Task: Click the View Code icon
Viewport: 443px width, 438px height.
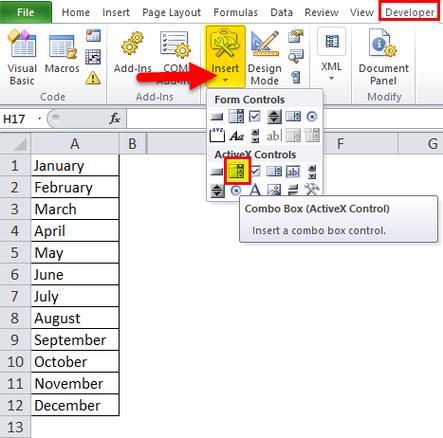Action: (x=296, y=57)
